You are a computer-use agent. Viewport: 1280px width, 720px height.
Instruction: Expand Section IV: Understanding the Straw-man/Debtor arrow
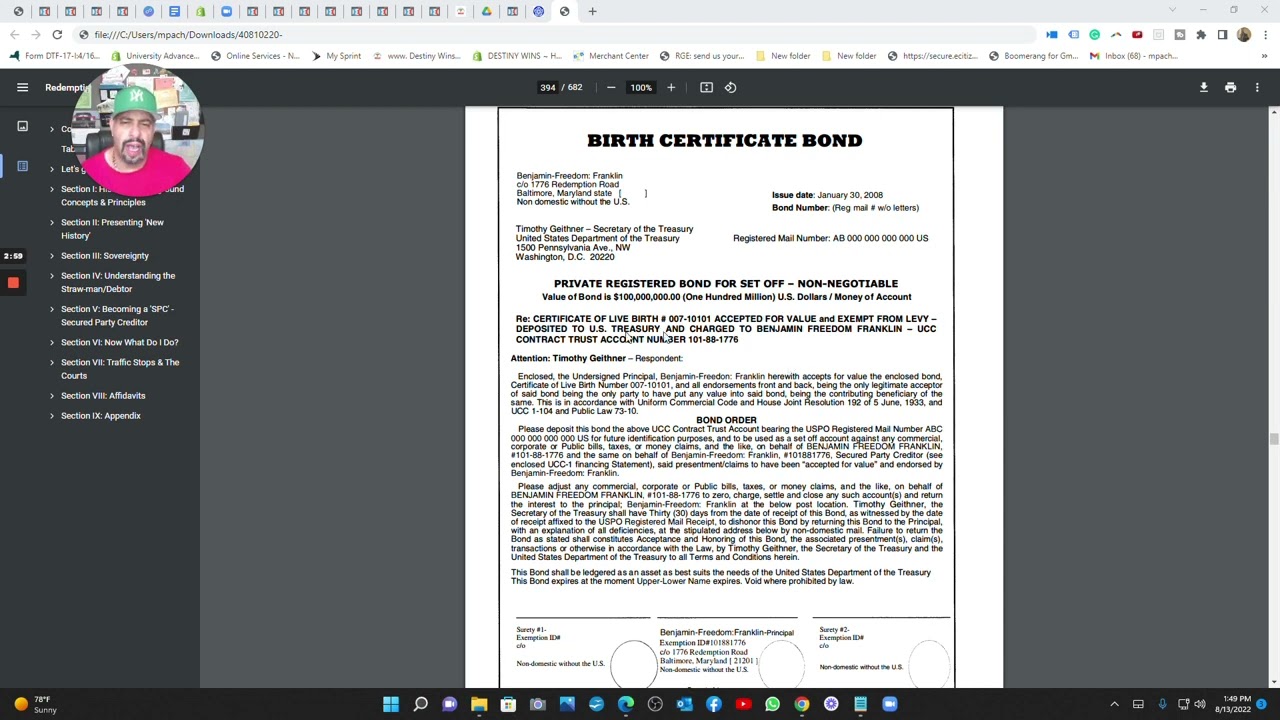tap(52, 276)
